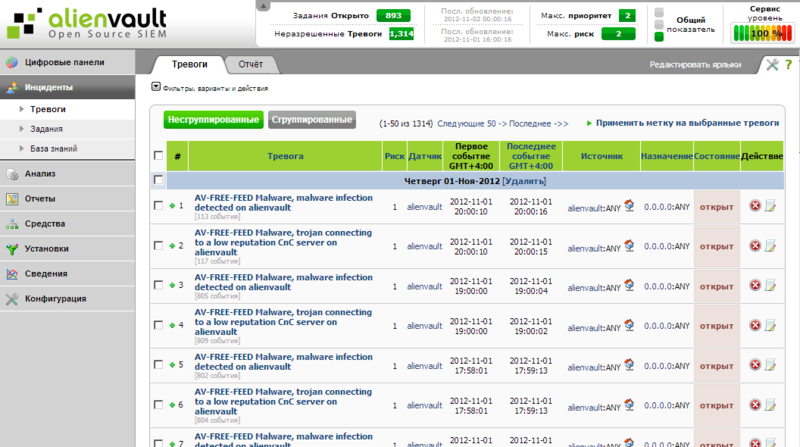Show Несгруппированные alarms view
The image size is (800, 447).
(x=213, y=120)
